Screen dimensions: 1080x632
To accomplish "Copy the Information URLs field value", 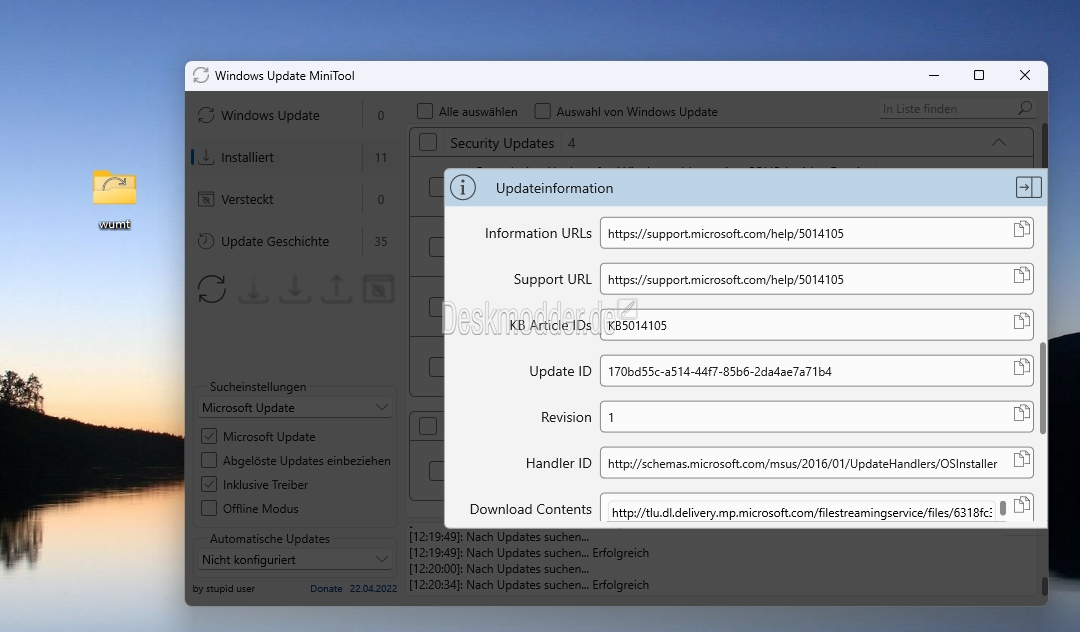I will 1021,229.
